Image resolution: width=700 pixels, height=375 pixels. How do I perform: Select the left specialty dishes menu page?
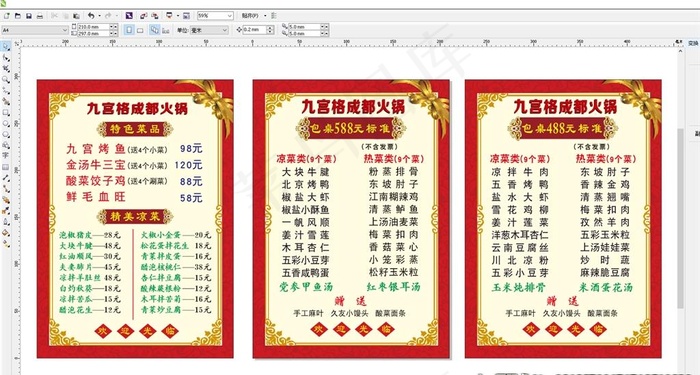[135, 219]
